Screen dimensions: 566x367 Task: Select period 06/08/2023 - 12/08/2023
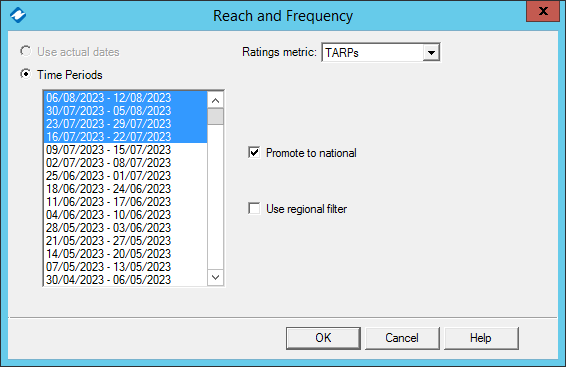126,98
